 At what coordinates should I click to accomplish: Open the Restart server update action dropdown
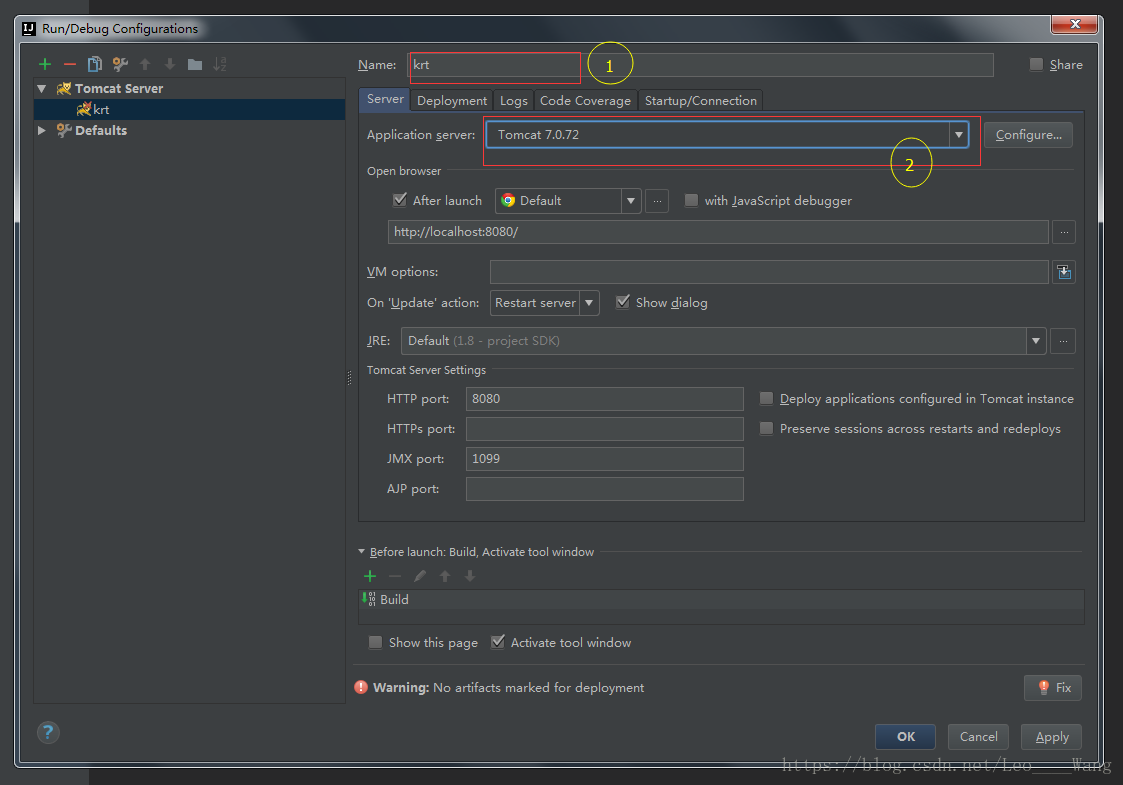[544, 303]
